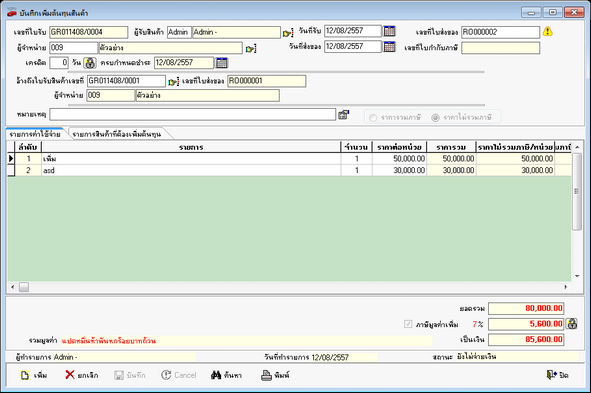Click vertical scrollbar up arrow in table
591x393 pixels.
(577, 147)
